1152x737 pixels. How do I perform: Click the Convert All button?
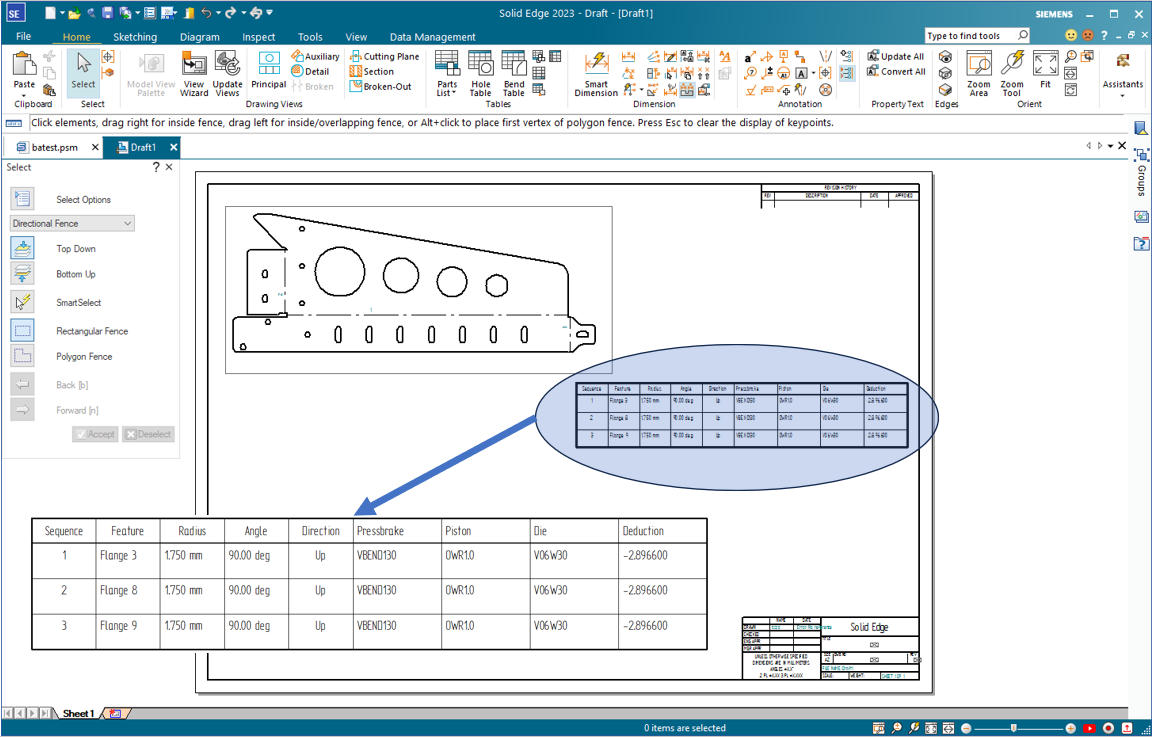895,71
